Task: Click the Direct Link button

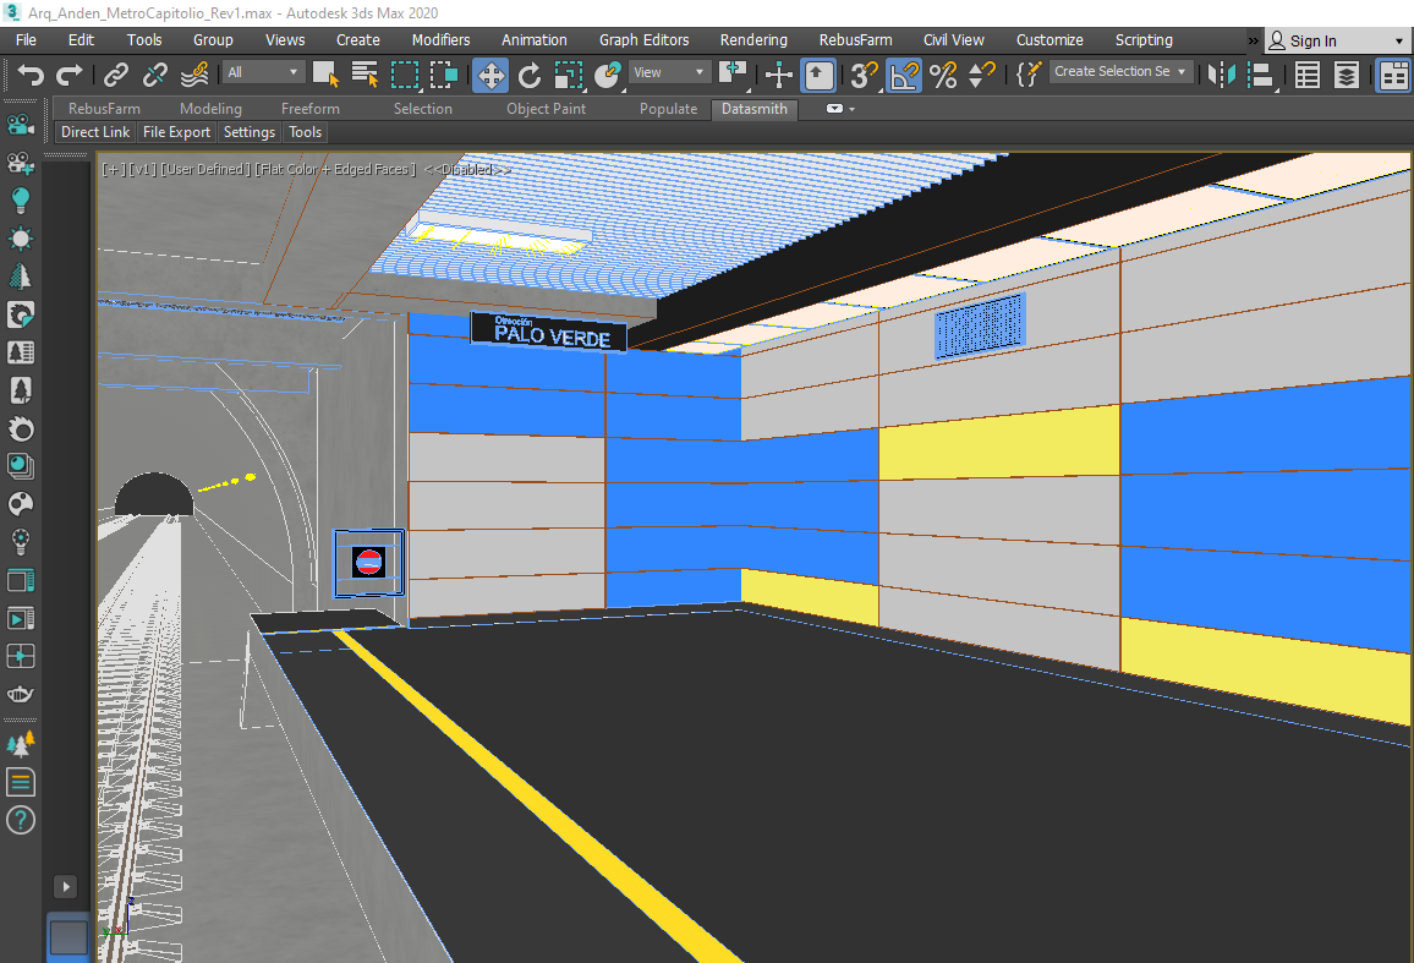Action: (x=95, y=132)
